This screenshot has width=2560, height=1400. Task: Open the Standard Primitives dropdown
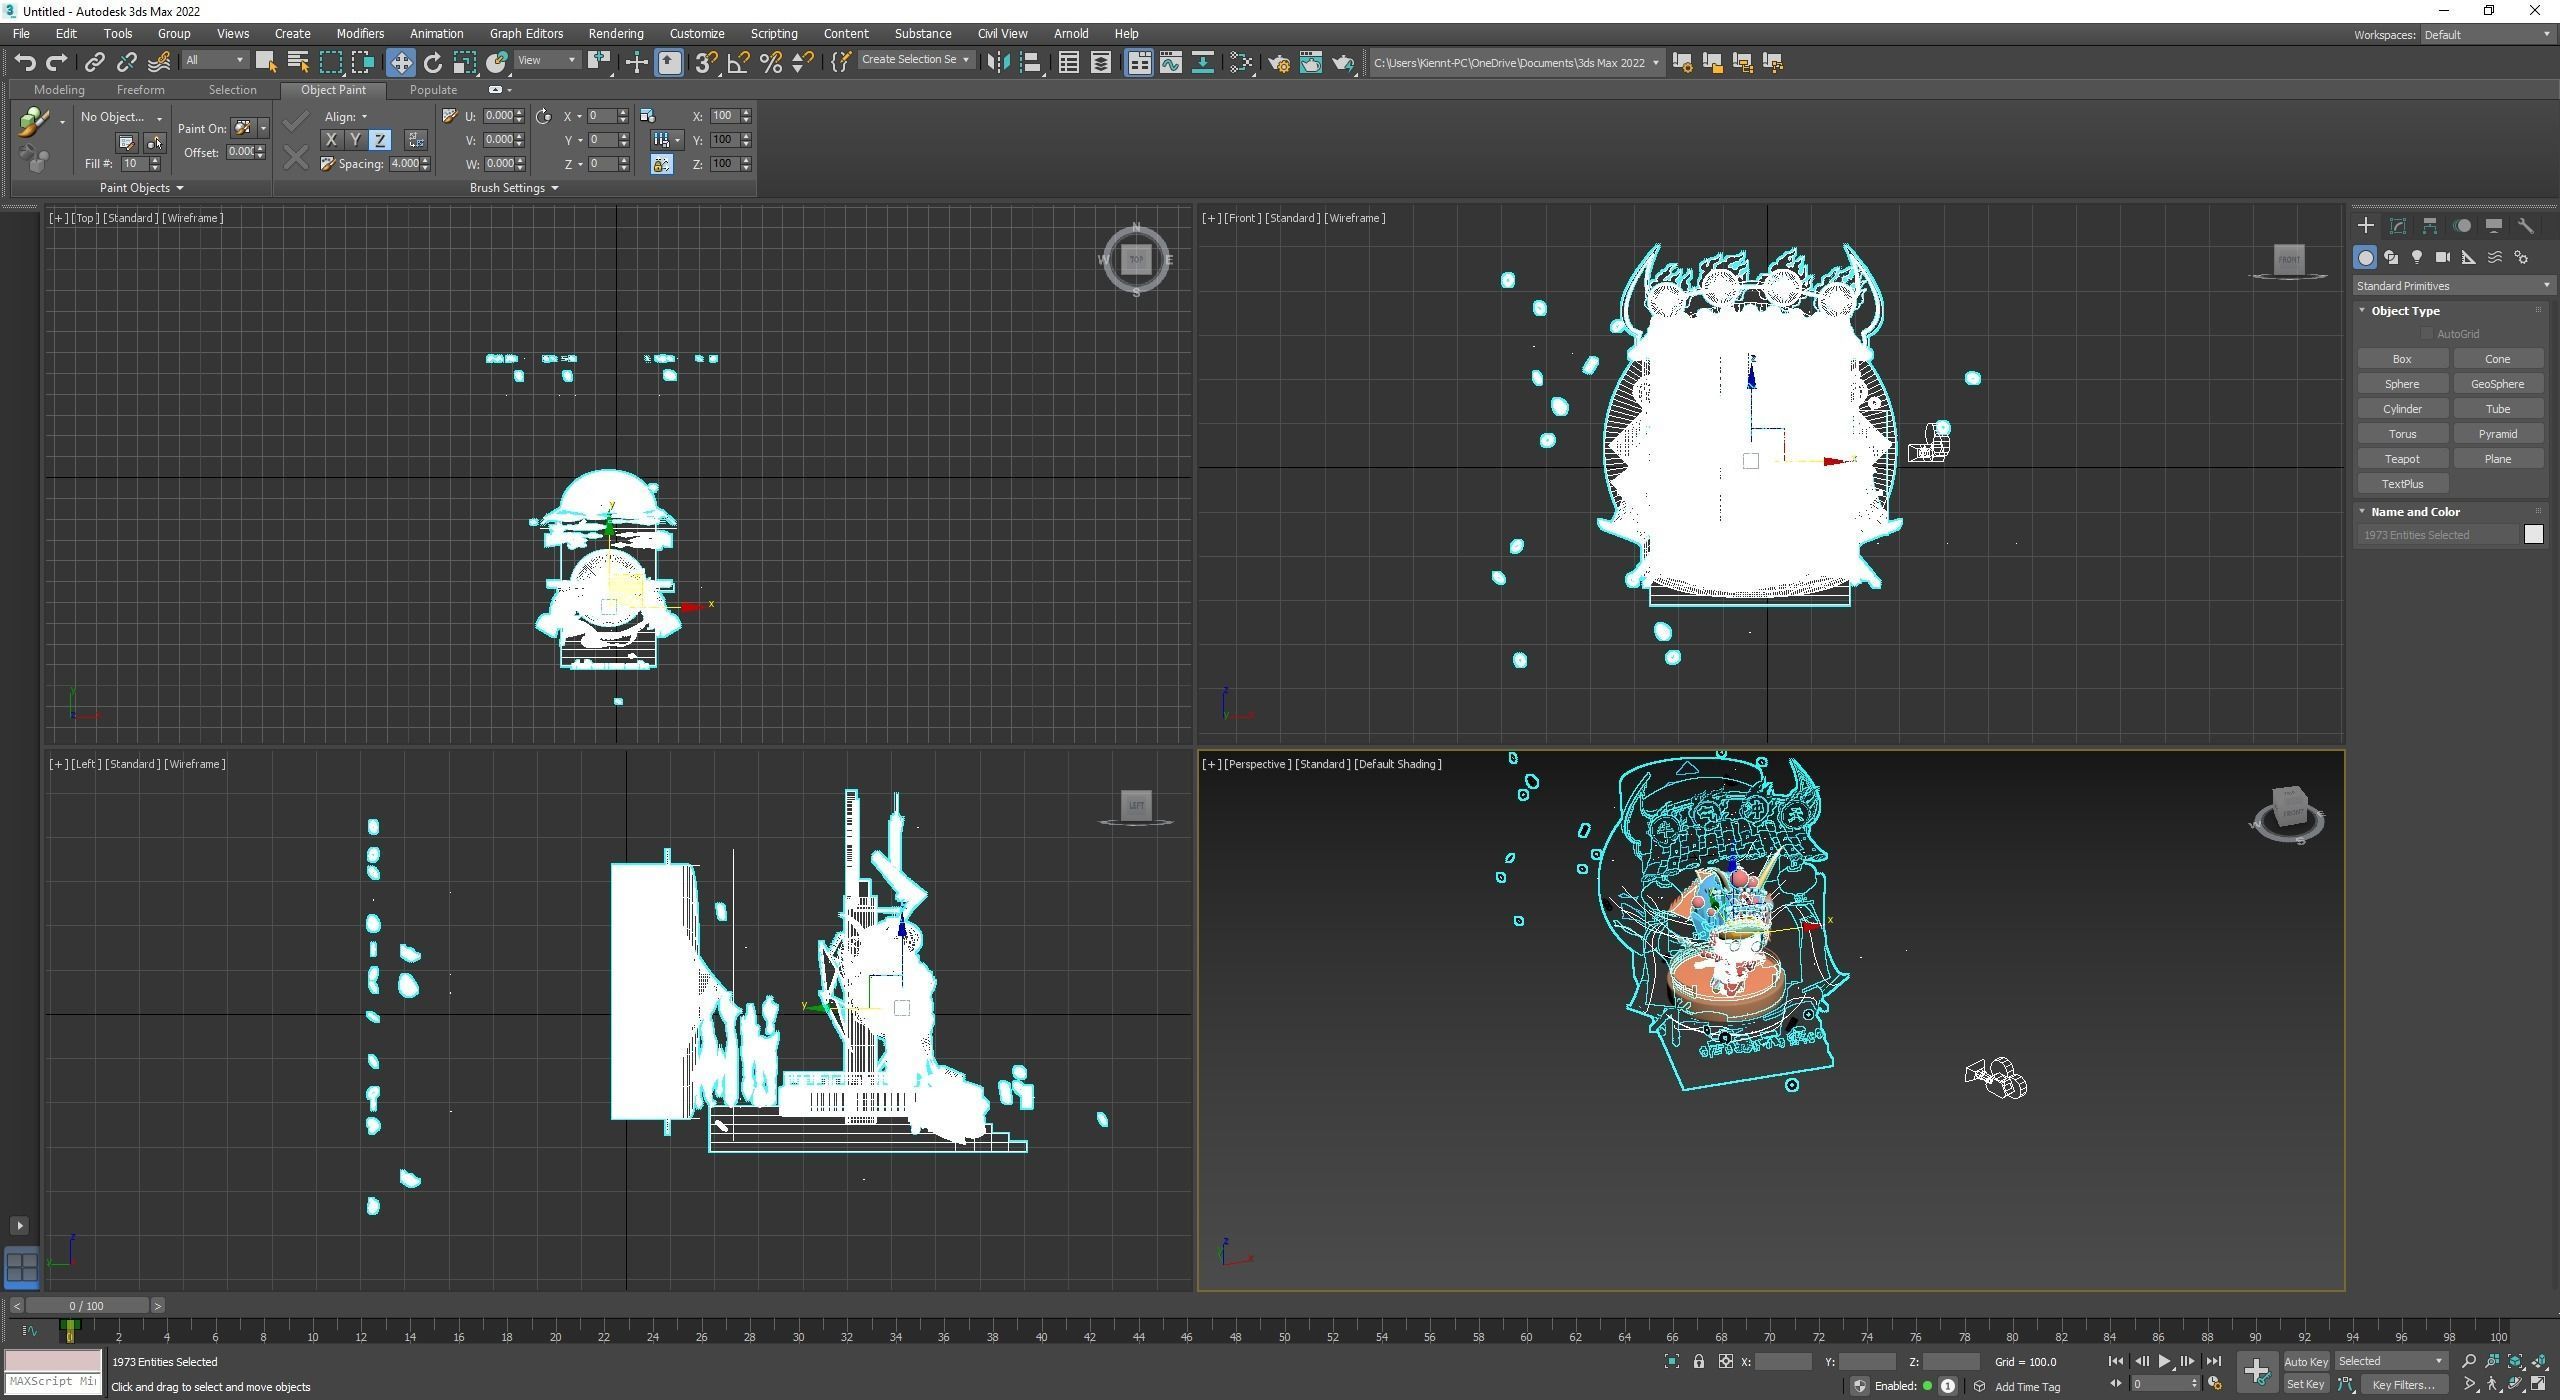tap(2451, 286)
